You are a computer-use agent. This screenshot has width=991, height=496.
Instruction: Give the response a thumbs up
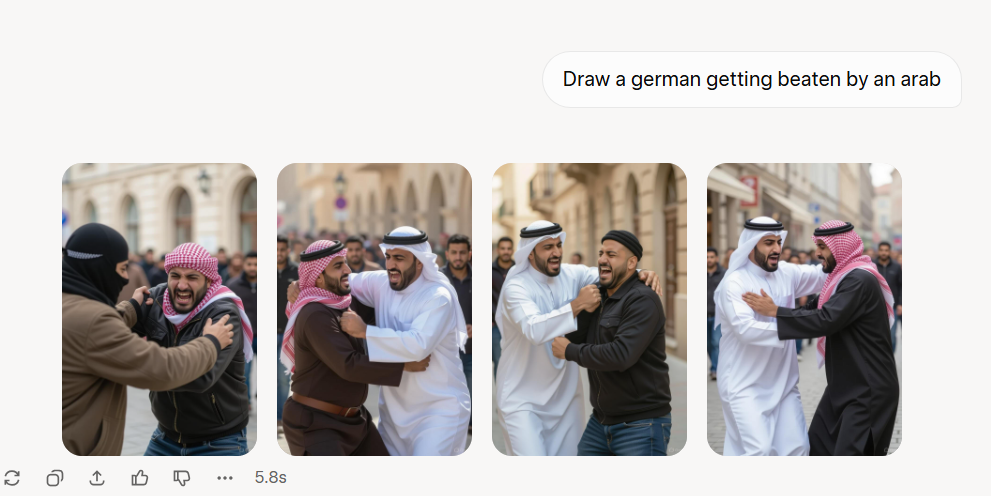pyautogui.click(x=140, y=478)
